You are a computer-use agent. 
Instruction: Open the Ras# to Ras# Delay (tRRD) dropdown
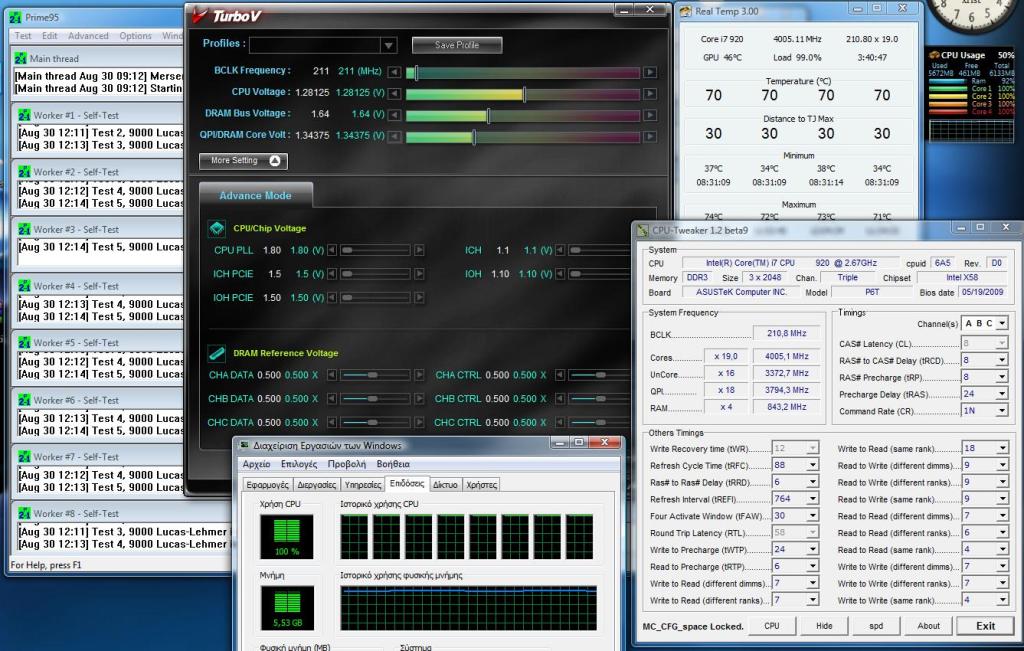point(812,482)
